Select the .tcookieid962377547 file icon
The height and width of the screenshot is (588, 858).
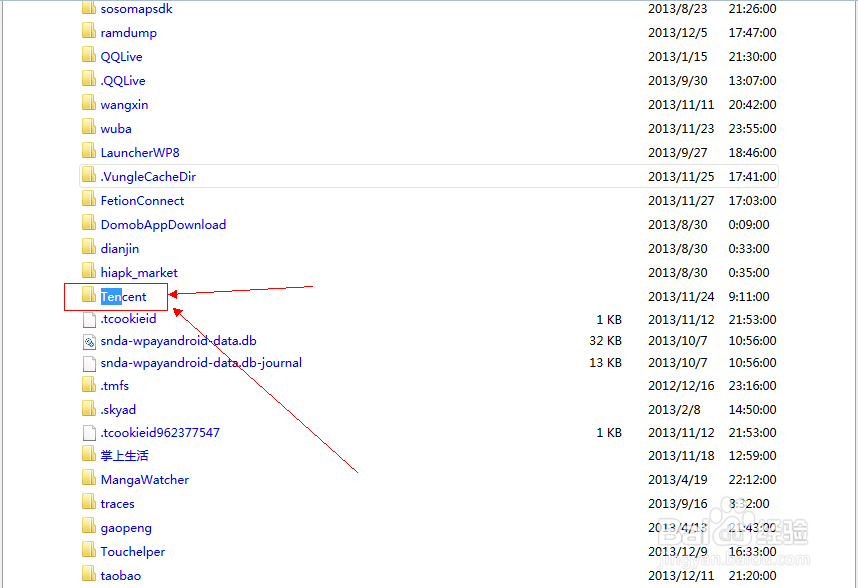point(89,433)
